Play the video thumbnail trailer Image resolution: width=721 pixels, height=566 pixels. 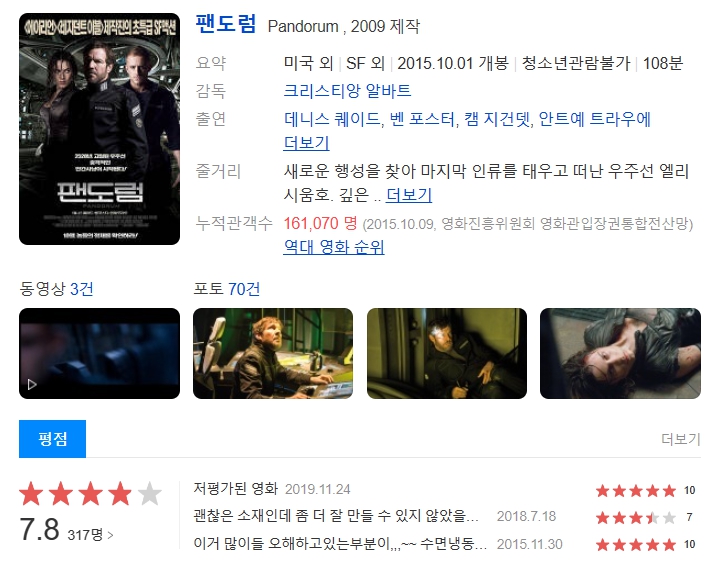[x=99, y=353]
